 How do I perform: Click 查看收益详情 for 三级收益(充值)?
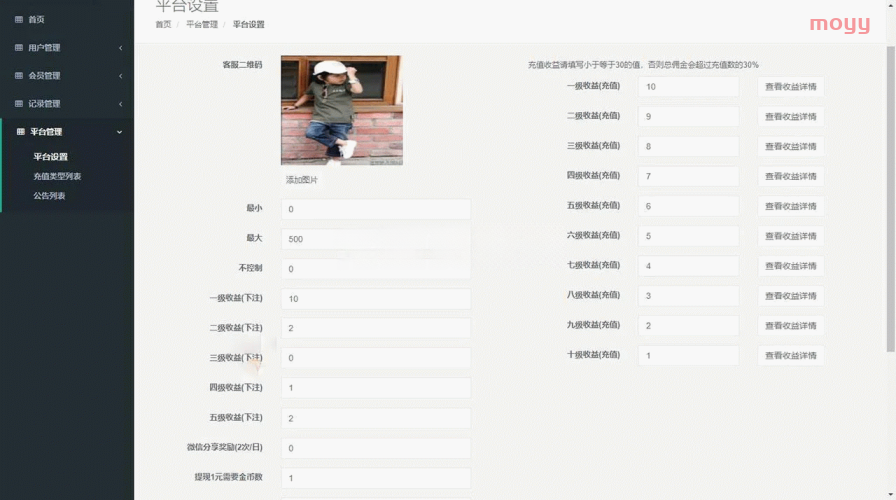click(x=791, y=146)
